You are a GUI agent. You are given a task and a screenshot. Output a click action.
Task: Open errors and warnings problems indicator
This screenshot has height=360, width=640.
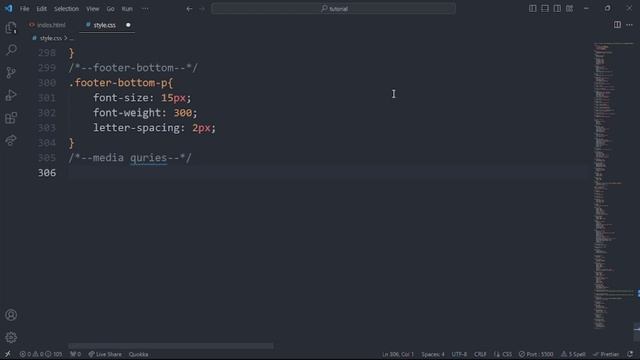[41, 354]
